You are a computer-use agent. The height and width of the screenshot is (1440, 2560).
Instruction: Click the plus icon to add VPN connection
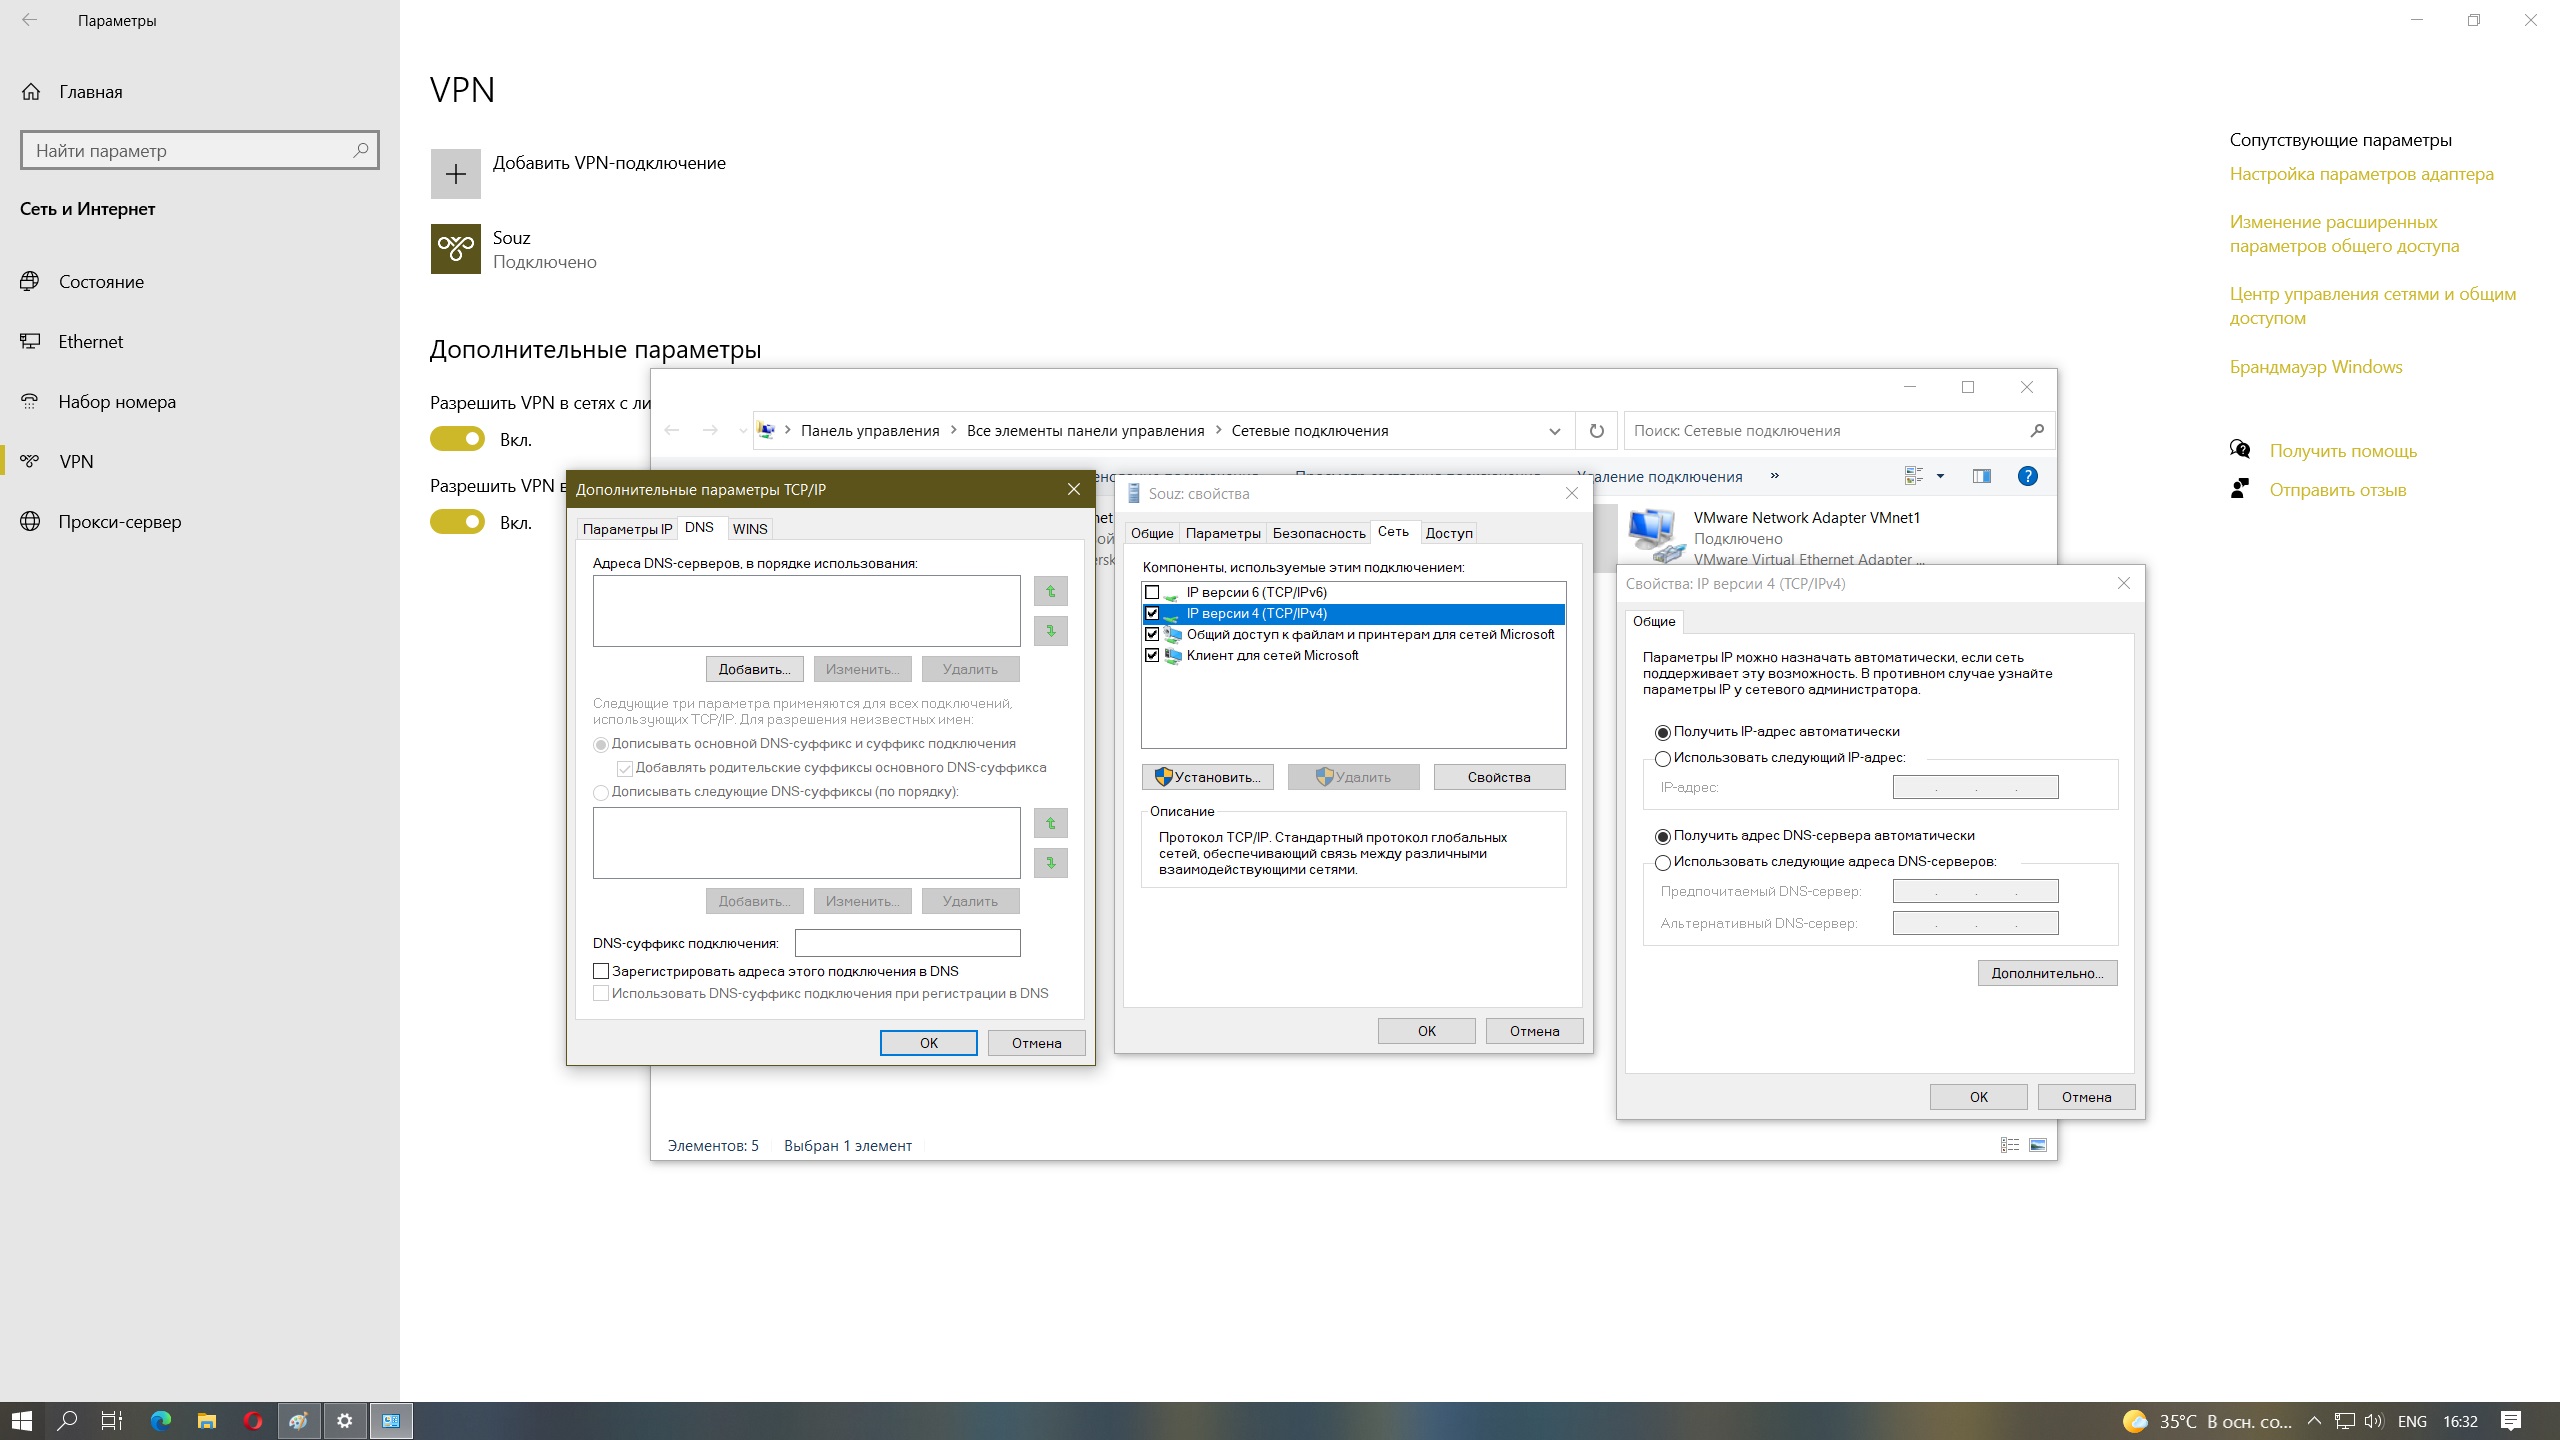coord(455,174)
